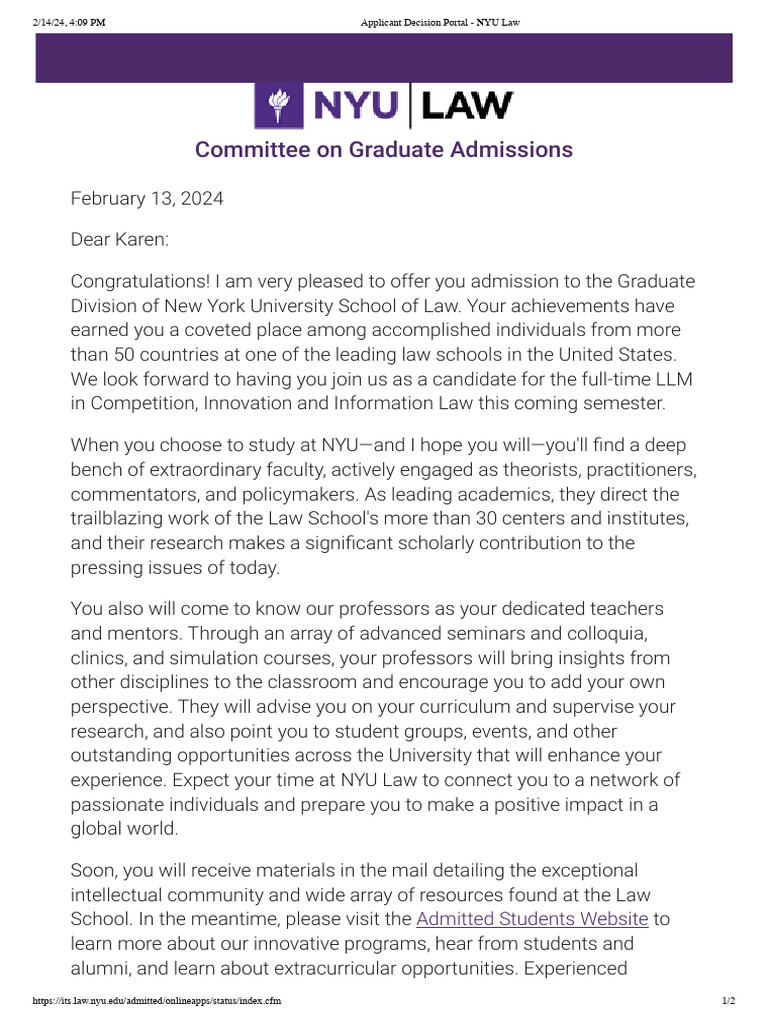
Task: Click the 2/14/24, 4:09 PM timestamp
Action: point(68,23)
